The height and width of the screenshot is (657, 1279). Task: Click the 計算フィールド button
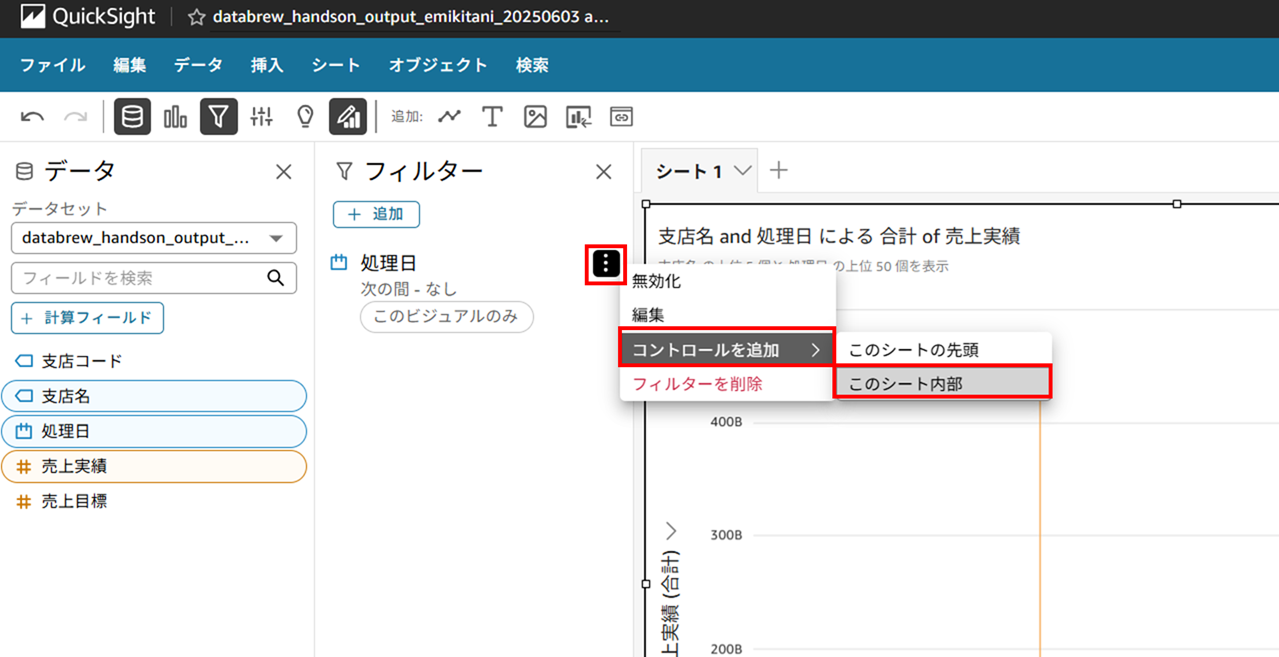click(x=87, y=318)
